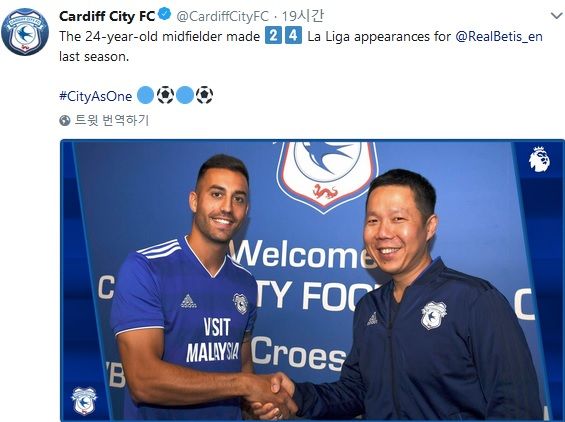Open the @RealBetis_en mention link
Screen dimensions: 565x422
coord(499,37)
